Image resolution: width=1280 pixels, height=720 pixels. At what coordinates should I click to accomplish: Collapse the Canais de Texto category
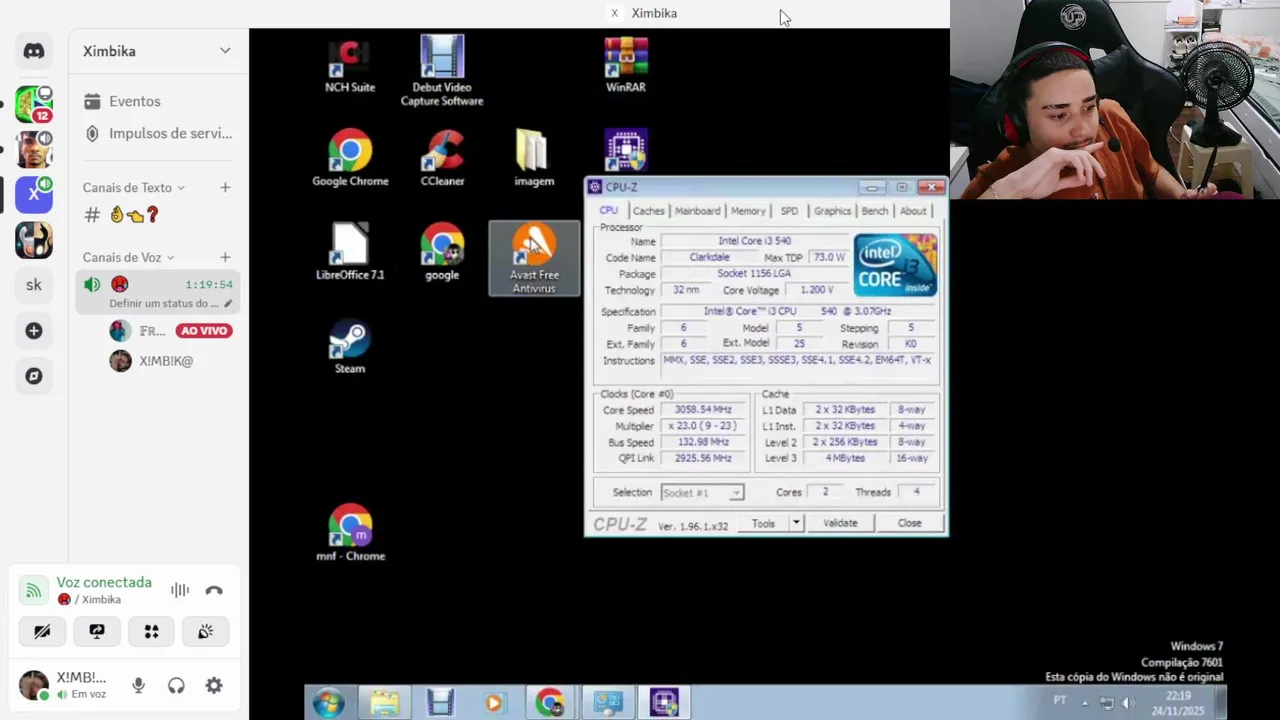(134, 188)
